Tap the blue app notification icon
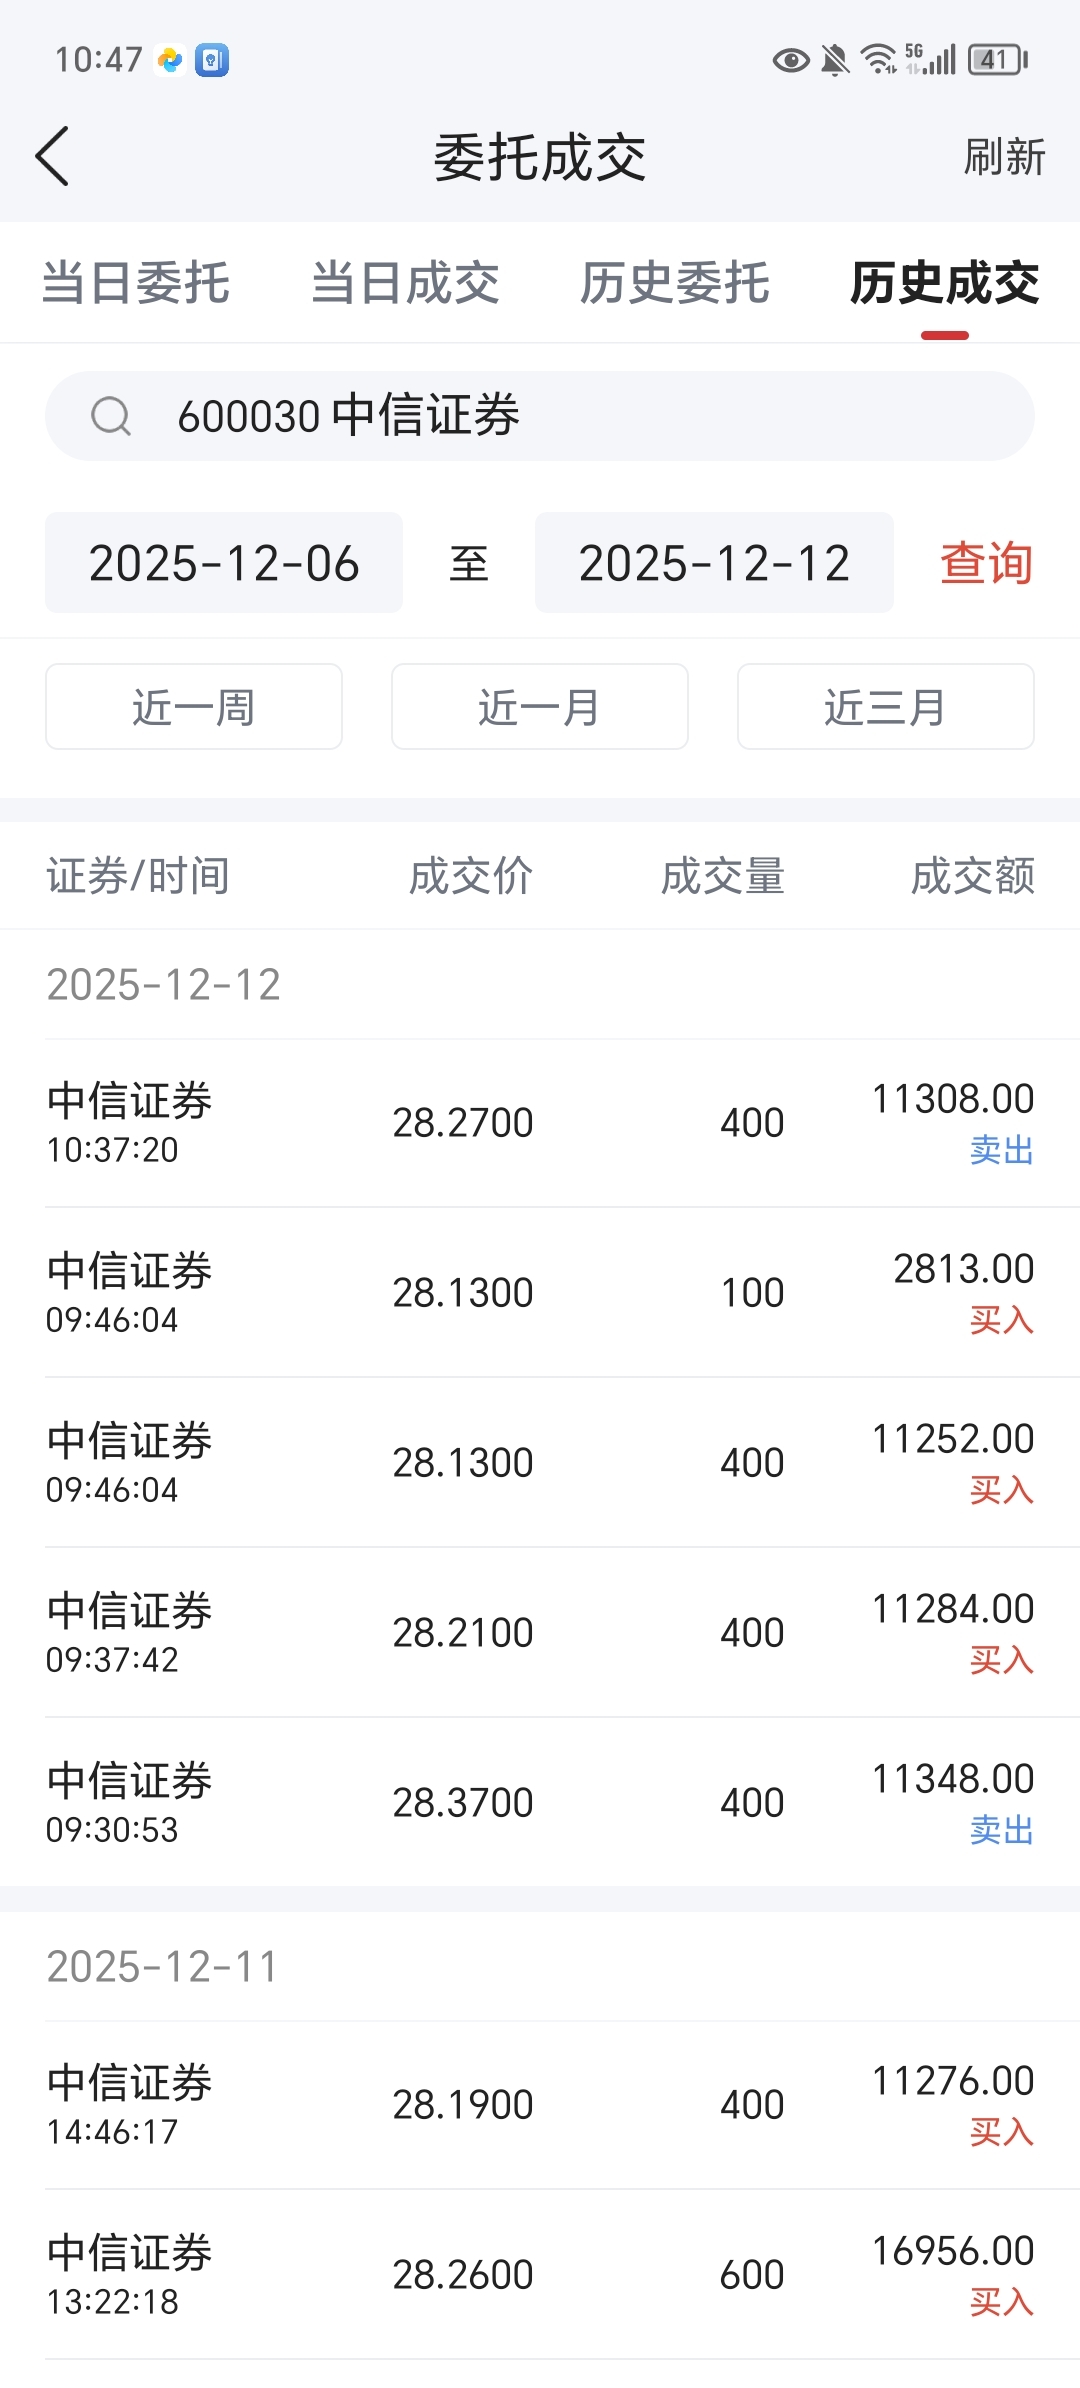 212,60
